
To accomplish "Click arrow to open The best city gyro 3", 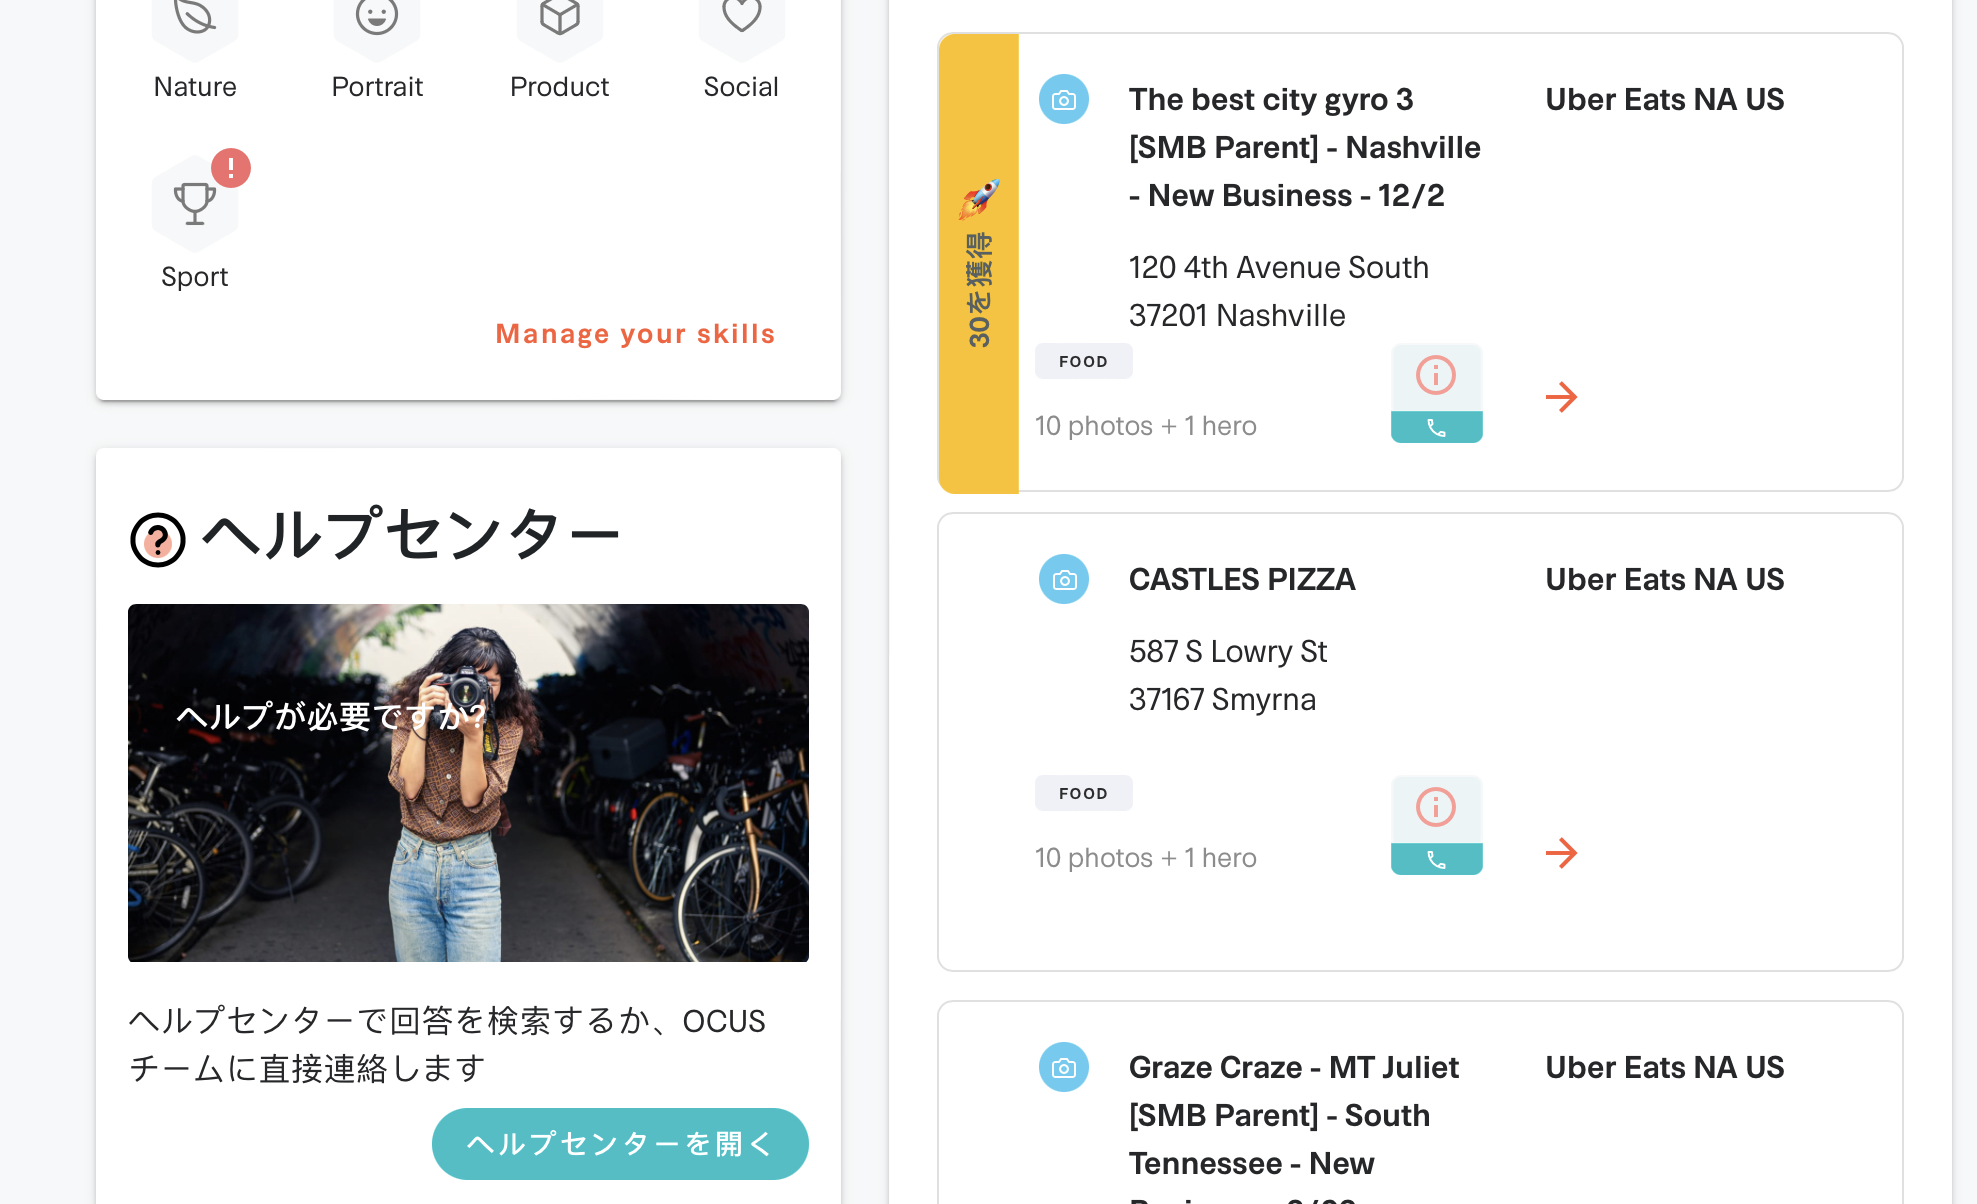I will (1561, 397).
